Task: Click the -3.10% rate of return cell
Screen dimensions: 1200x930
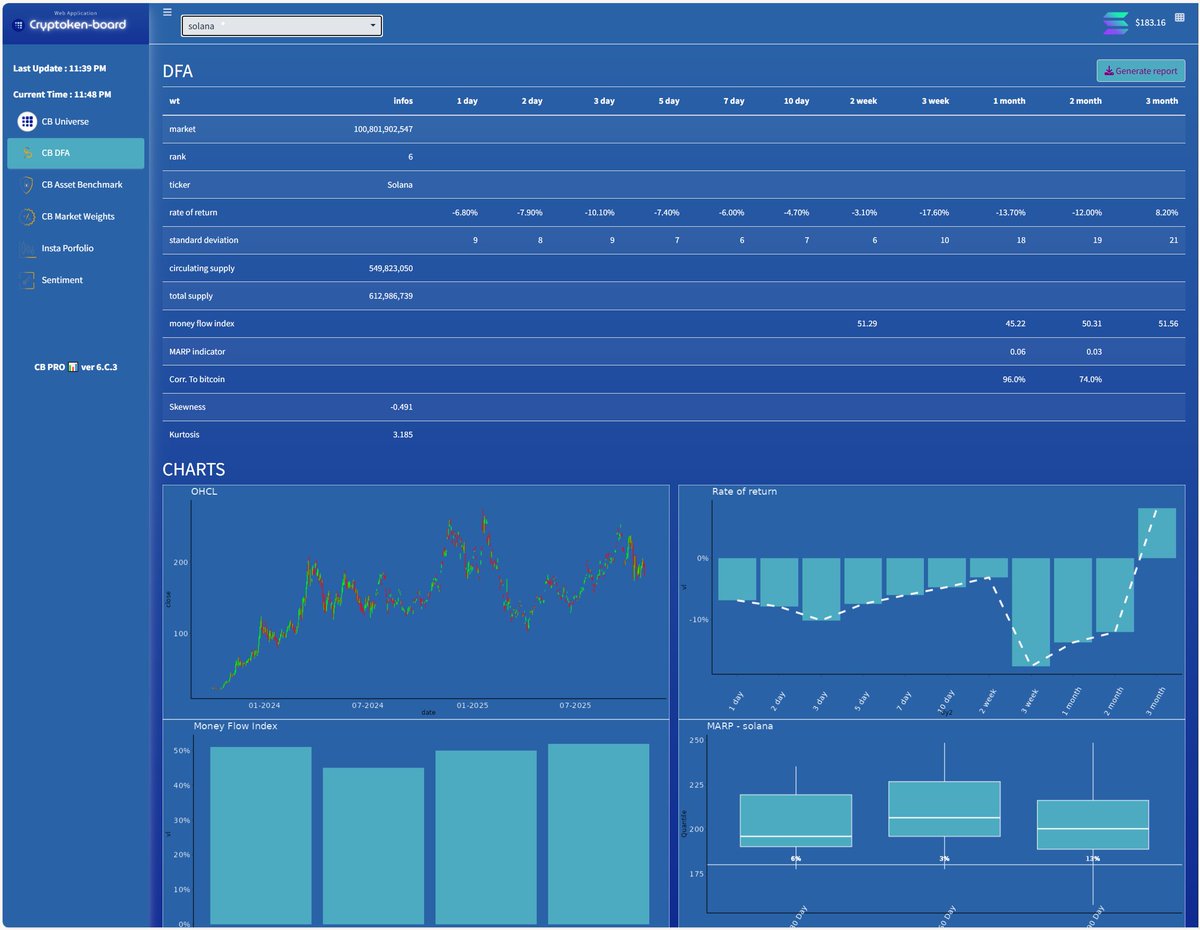Action: [864, 213]
